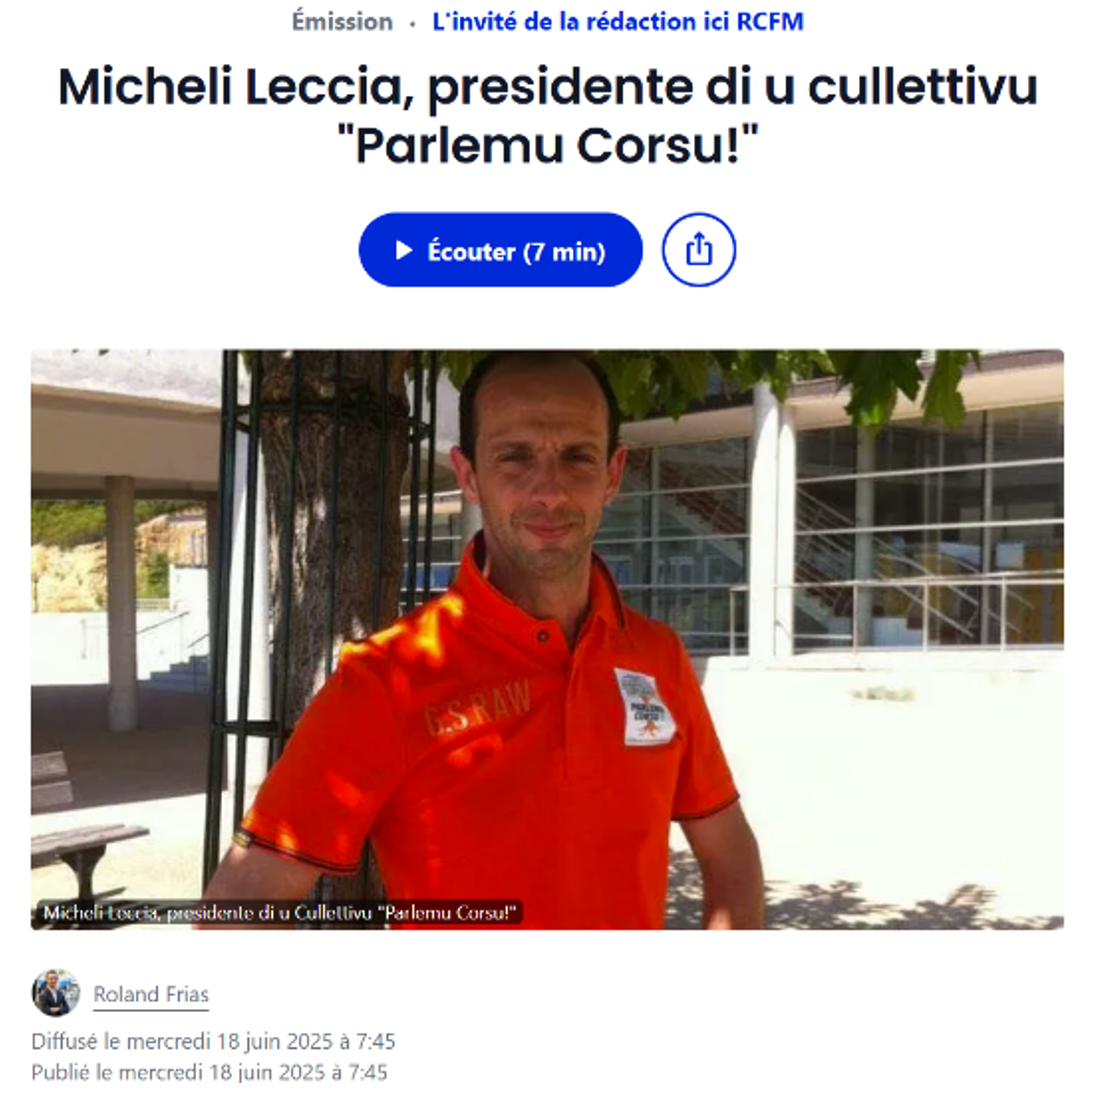Screen dimensions: 1102x1095
Task: Click the dot separator after Émission
Action: click(x=413, y=24)
